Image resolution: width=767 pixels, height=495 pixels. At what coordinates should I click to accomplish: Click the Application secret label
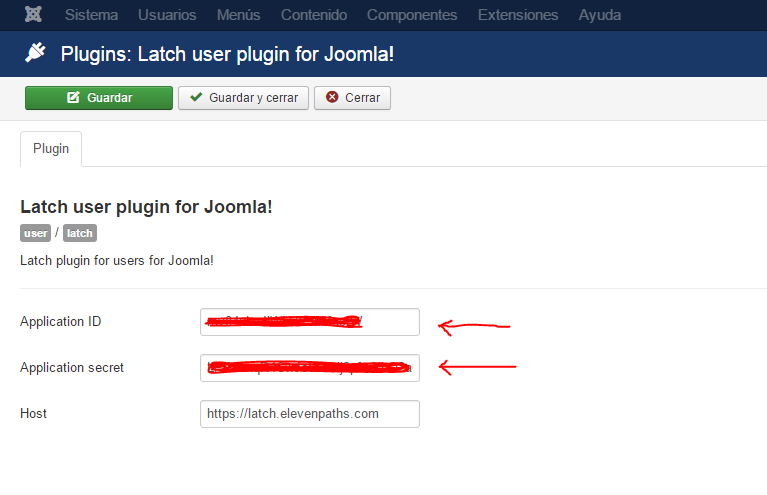(x=72, y=367)
